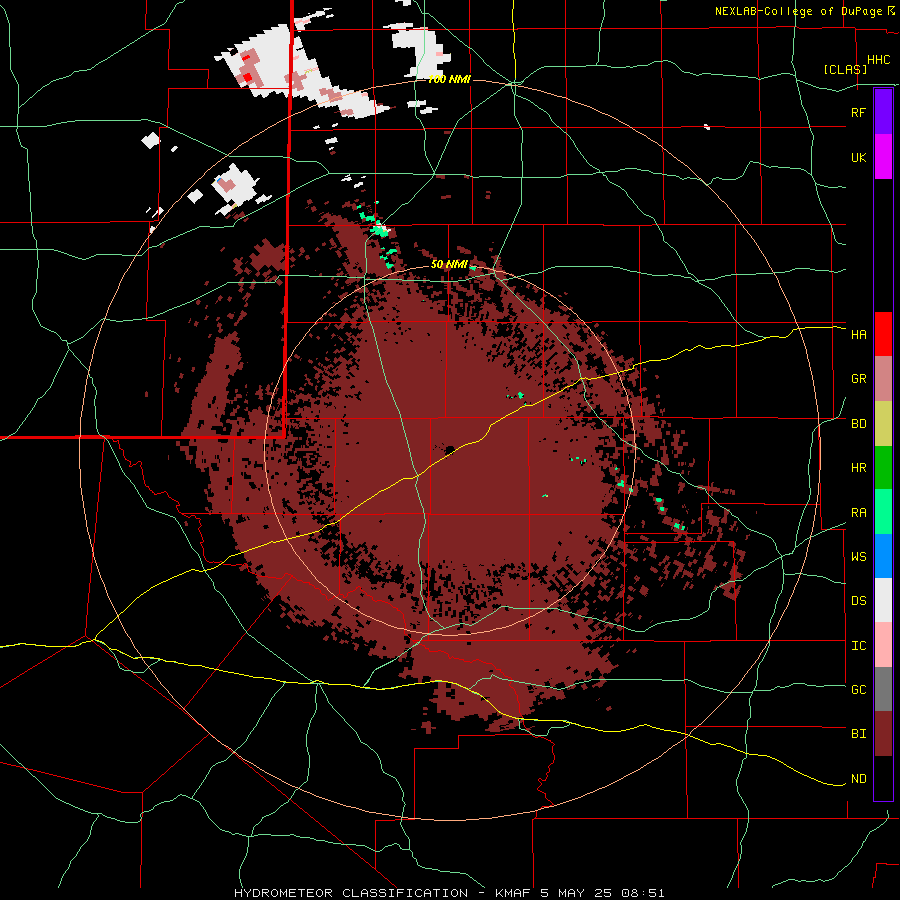The image size is (900, 900).
Task: Select the RA legend label
Action: click(858, 513)
